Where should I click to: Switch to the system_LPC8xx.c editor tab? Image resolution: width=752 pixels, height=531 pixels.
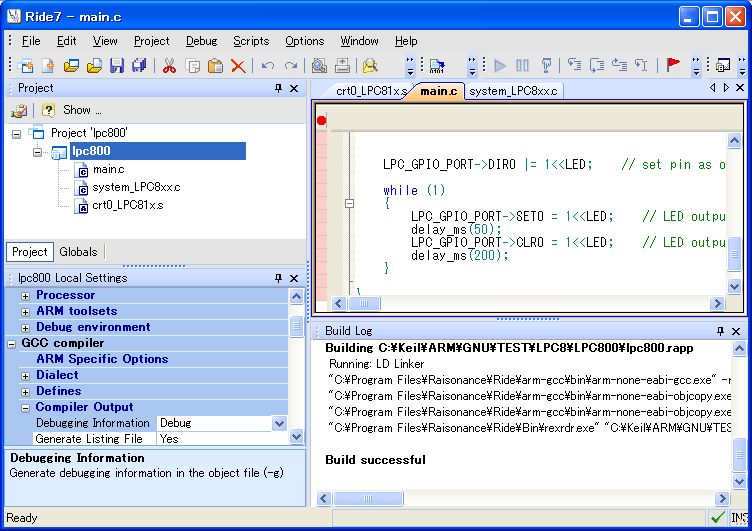click(x=513, y=91)
